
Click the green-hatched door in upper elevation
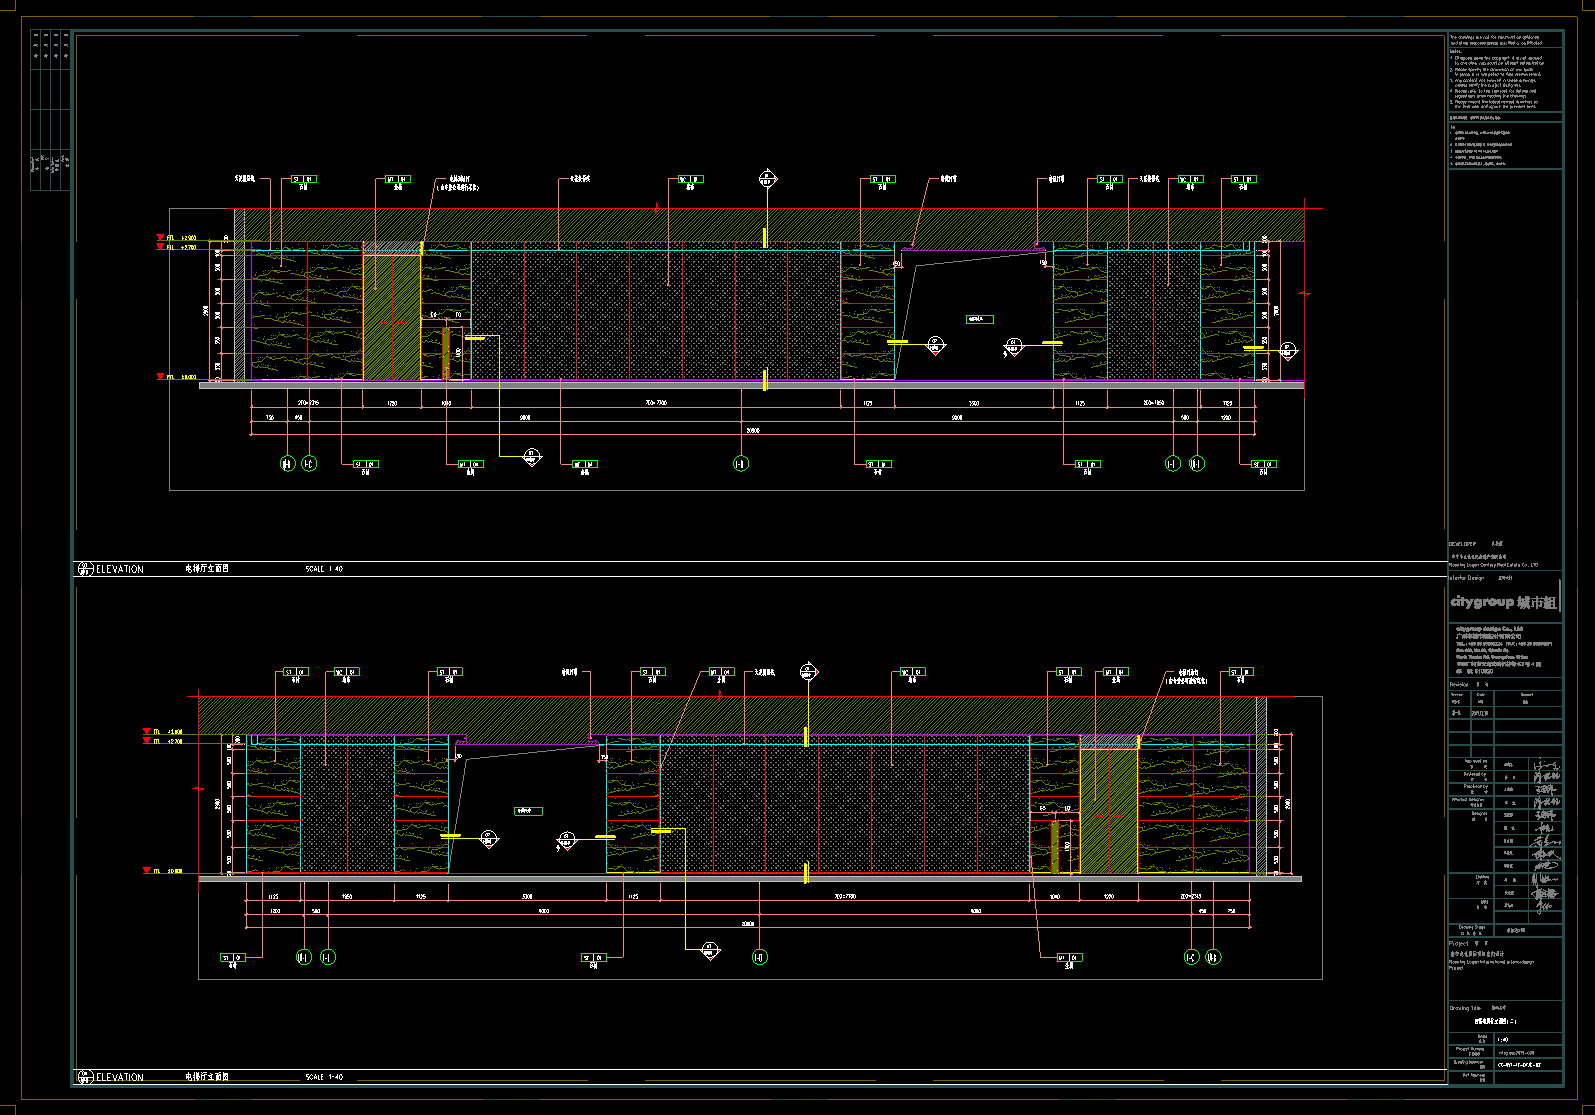tap(391, 318)
